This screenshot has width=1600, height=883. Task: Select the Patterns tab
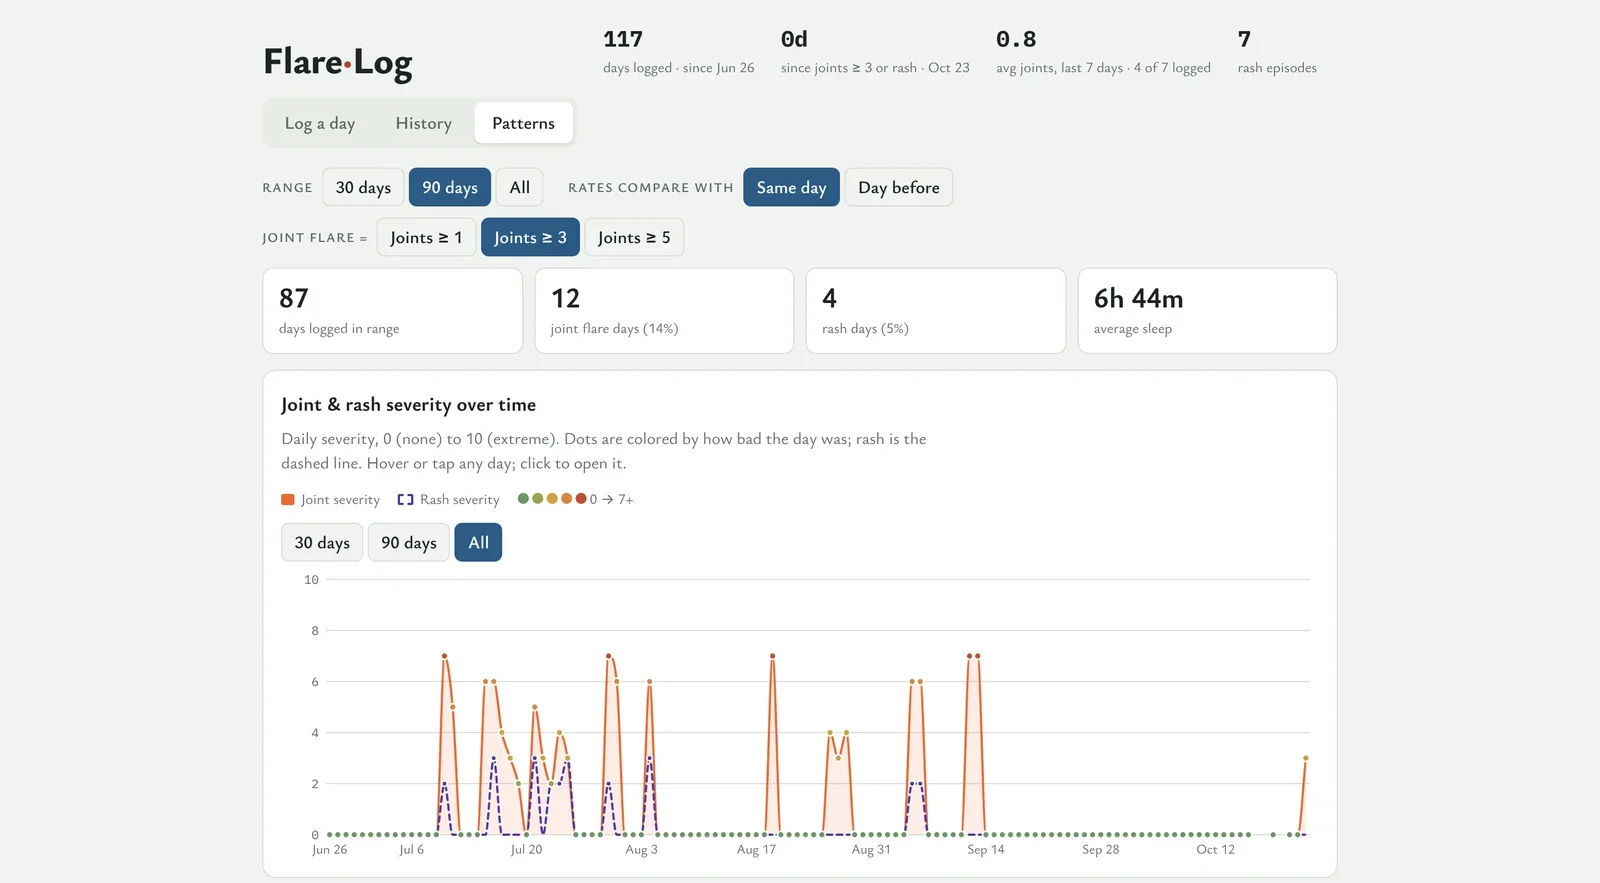coord(523,123)
